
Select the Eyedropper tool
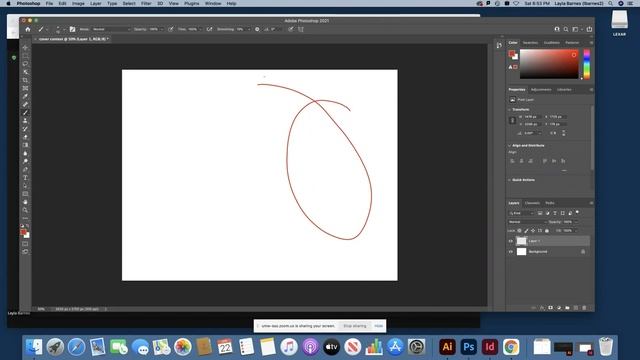(25, 96)
